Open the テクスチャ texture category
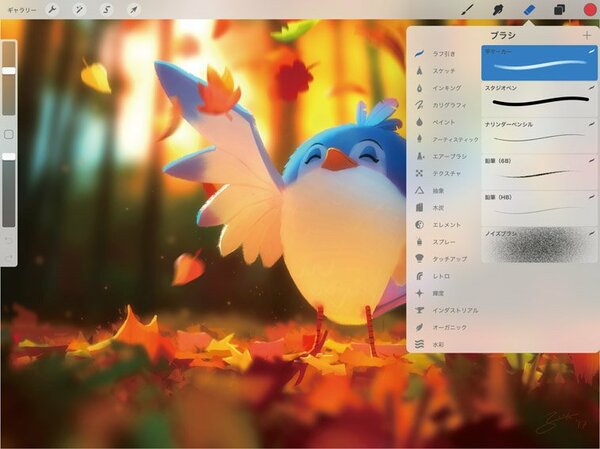Screen dimensions: 600x449 coord(439,173)
